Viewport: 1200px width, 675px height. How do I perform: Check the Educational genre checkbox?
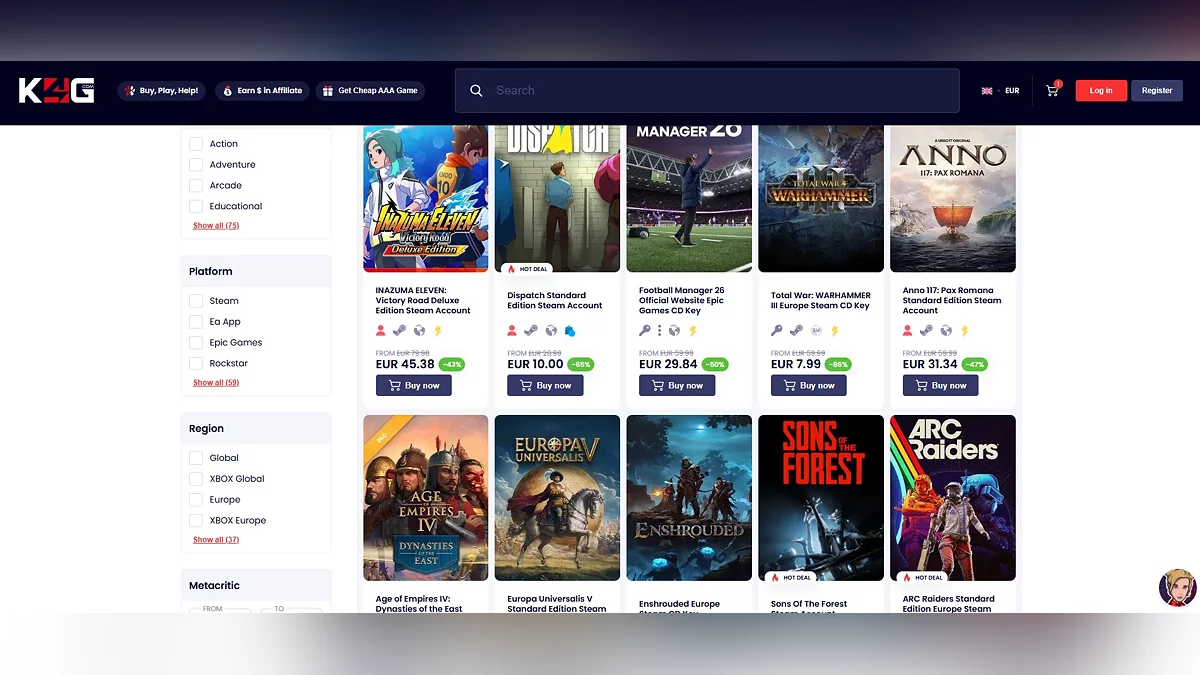[x=196, y=207]
